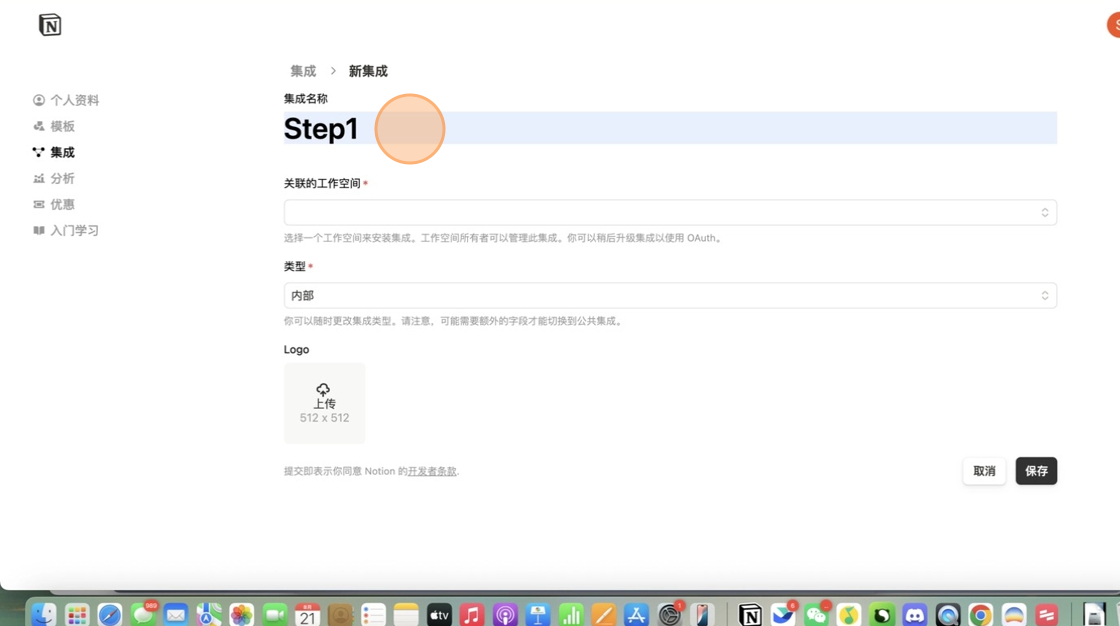Open the 类型 dropdown showing 内部

click(670, 295)
